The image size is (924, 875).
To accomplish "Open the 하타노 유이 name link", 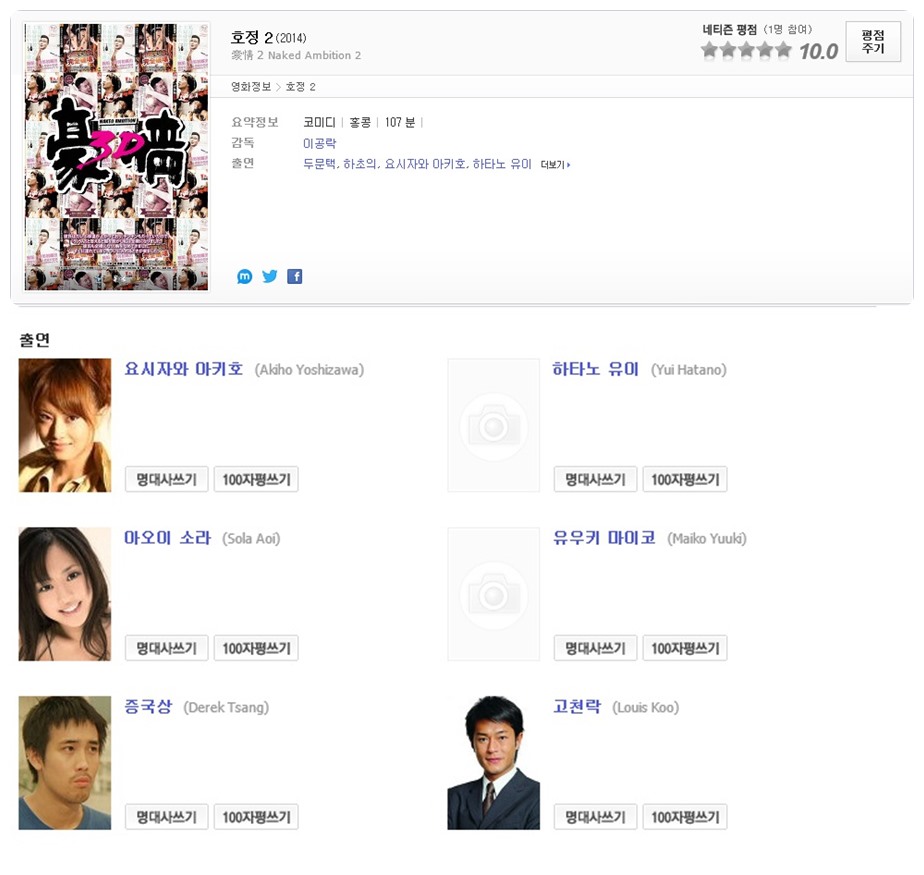I will (595, 369).
